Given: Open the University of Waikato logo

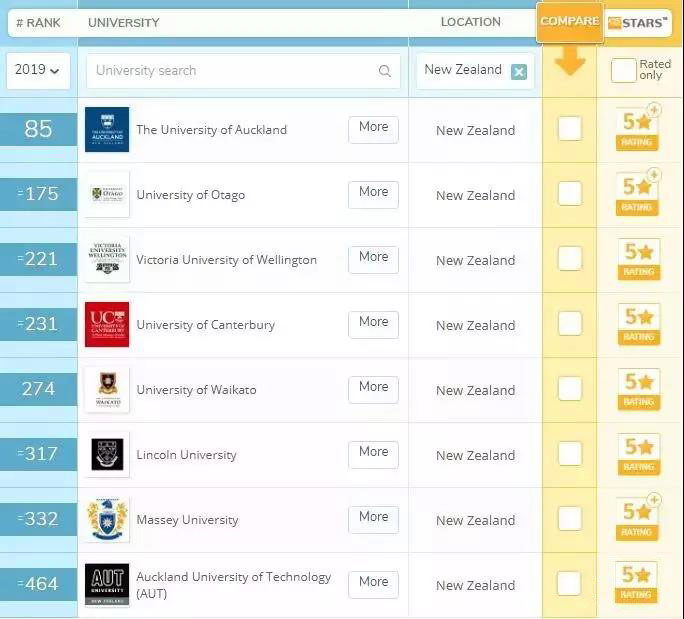Looking at the screenshot, I should [107, 390].
